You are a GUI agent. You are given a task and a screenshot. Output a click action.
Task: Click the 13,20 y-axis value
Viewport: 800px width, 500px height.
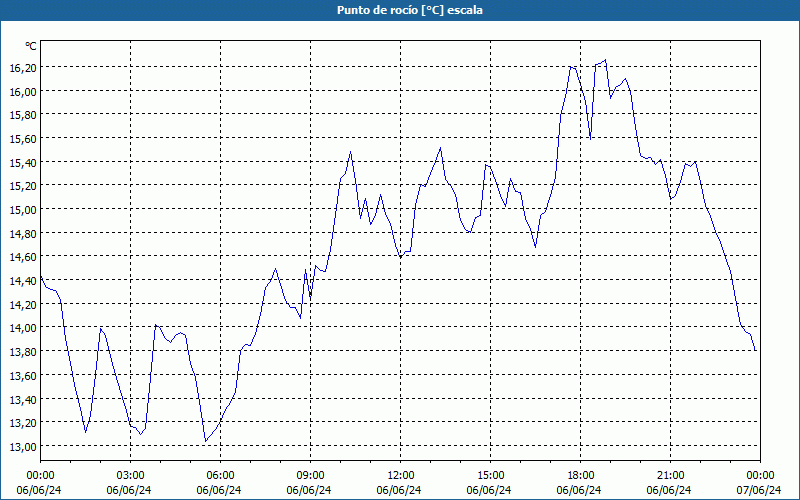(x=23, y=423)
